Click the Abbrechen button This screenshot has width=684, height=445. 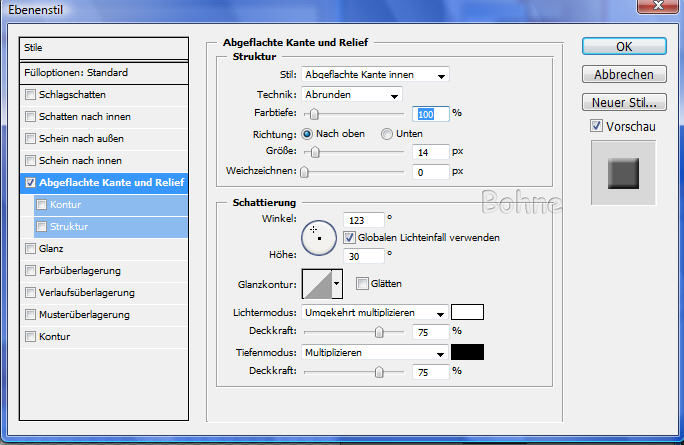(624, 74)
